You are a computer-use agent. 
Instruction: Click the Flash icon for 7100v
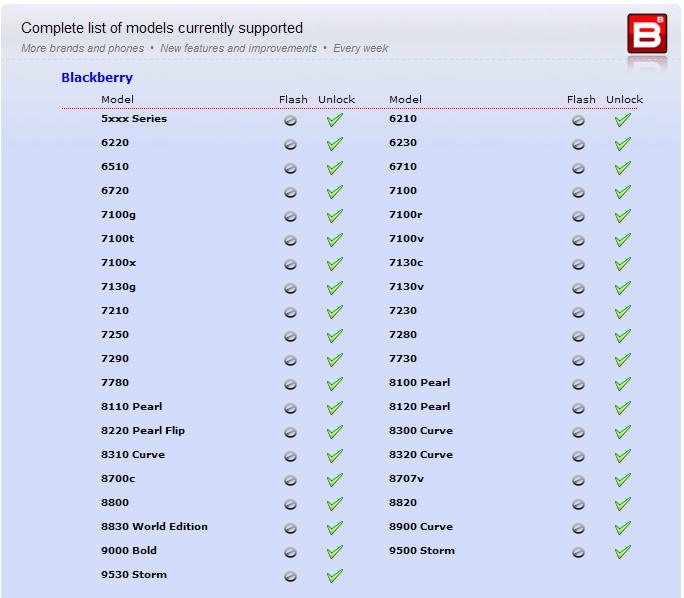click(x=578, y=240)
